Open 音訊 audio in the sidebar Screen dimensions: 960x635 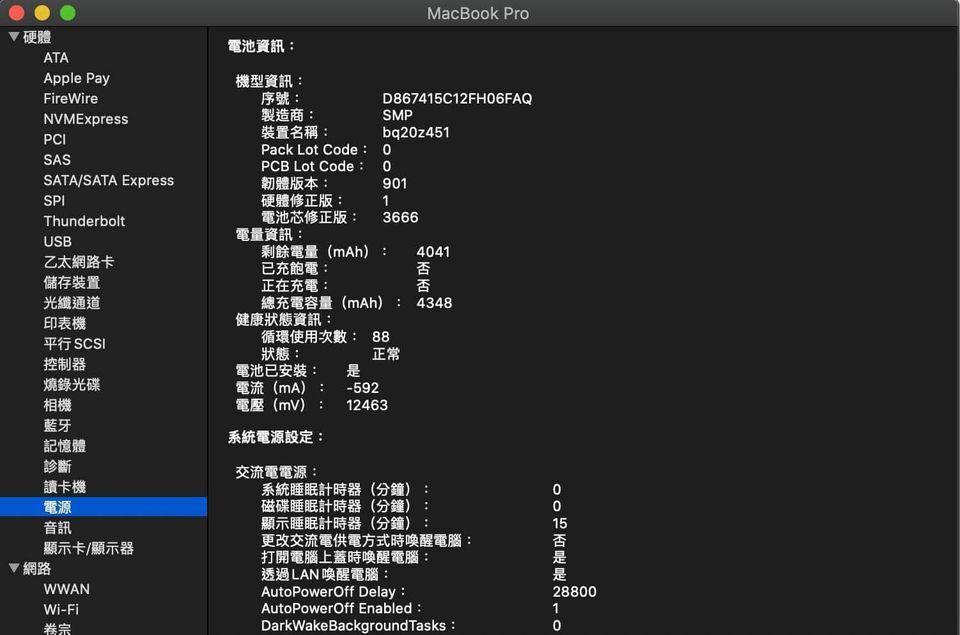coord(58,528)
